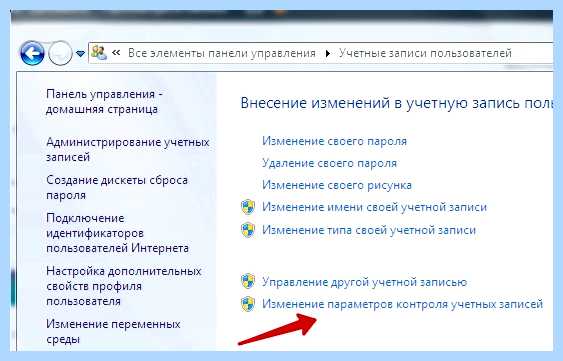Click 'Изменение параметров контроля учетных записей' link
The image size is (563, 361).
pos(403,304)
